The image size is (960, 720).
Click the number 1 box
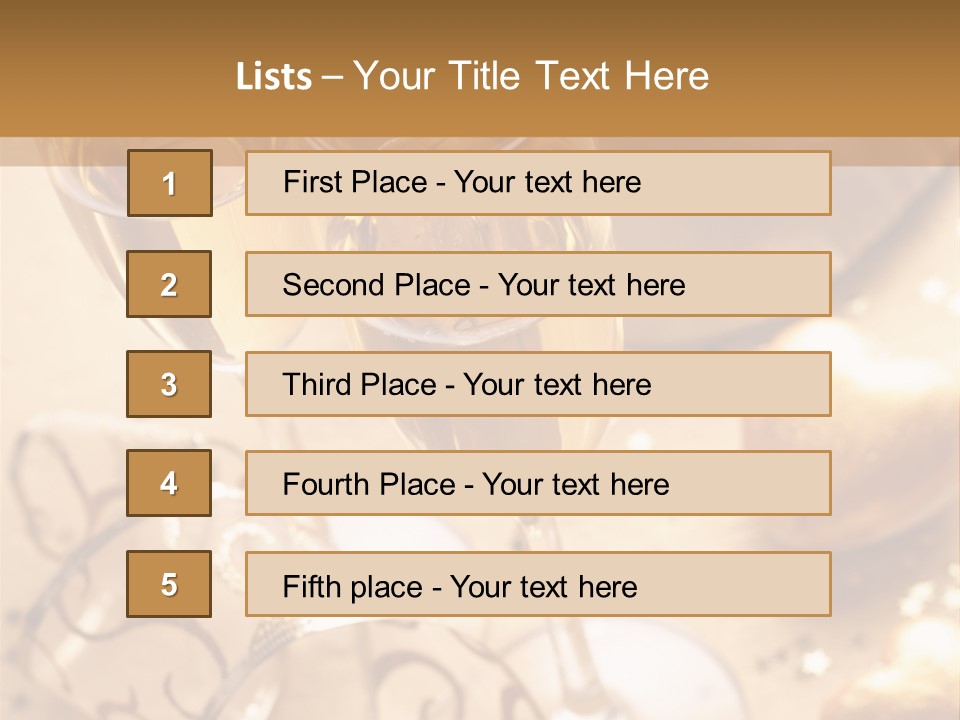[169, 183]
